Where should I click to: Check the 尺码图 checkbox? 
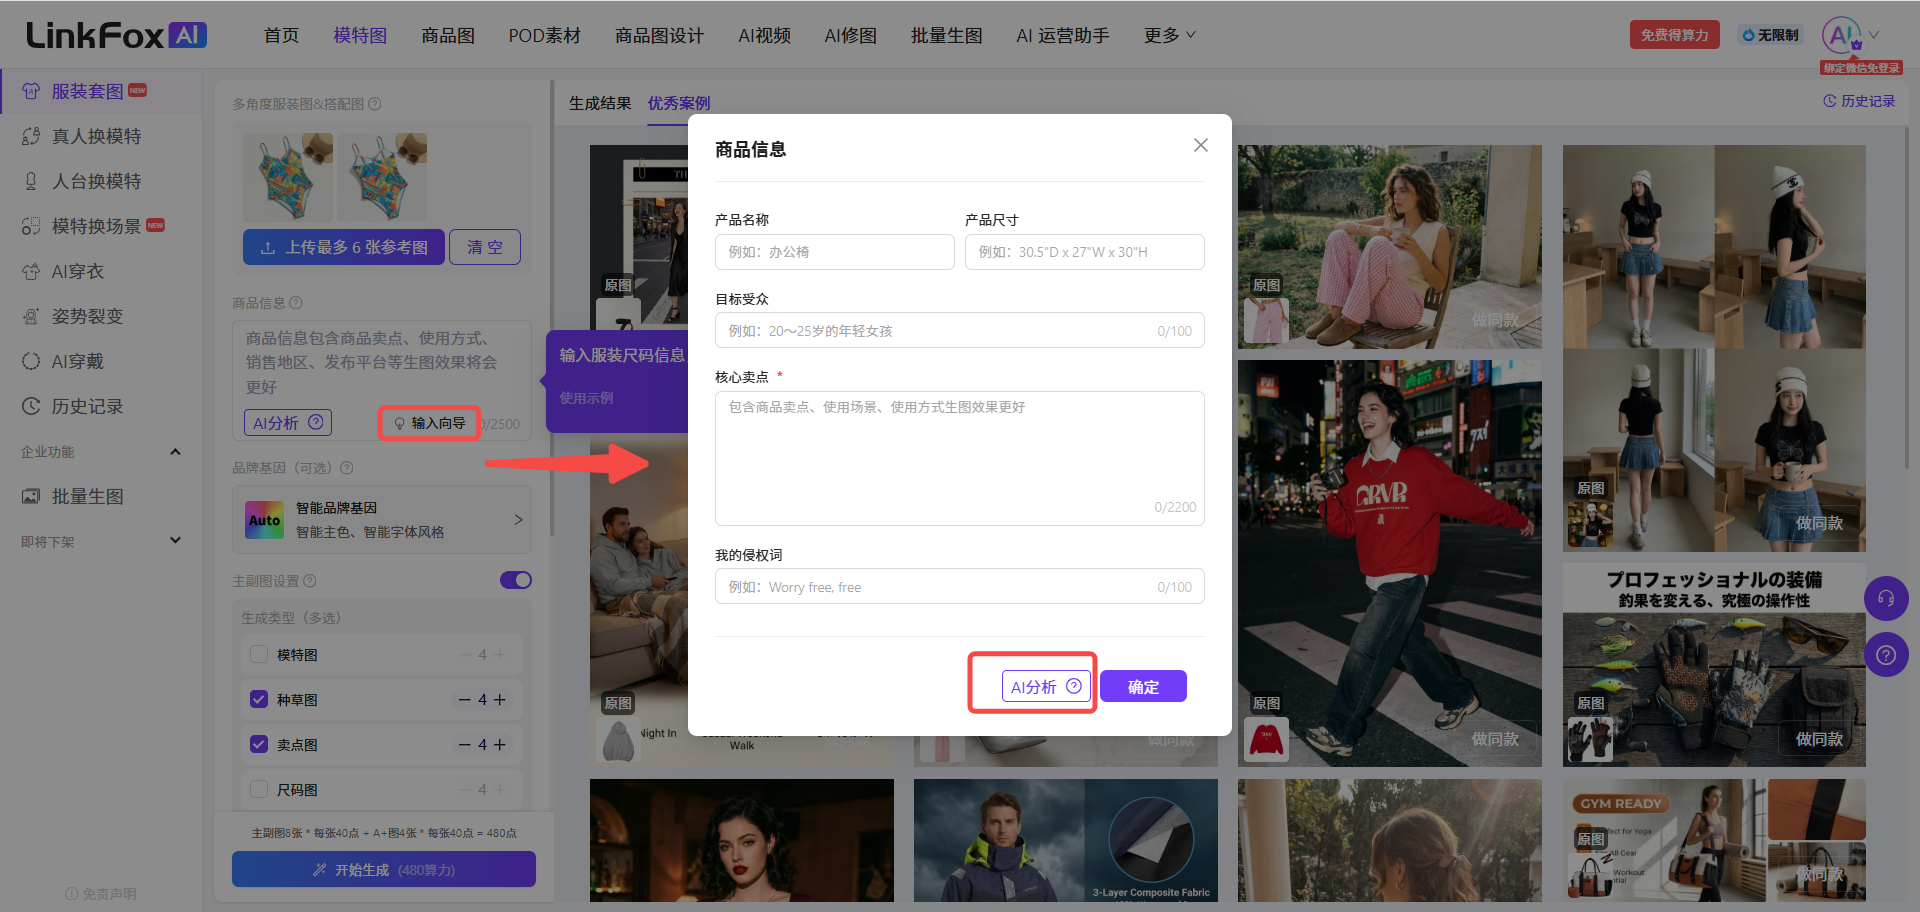coord(259,790)
